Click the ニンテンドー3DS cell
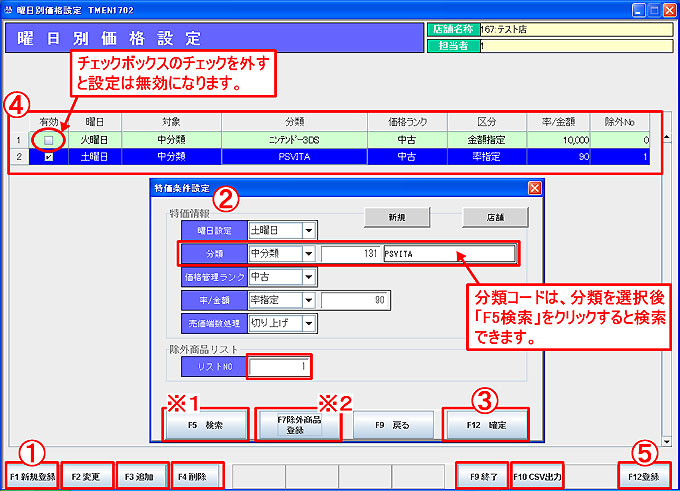Image resolution: width=680 pixels, height=491 pixels. pyautogui.click(x=294, y=140)
